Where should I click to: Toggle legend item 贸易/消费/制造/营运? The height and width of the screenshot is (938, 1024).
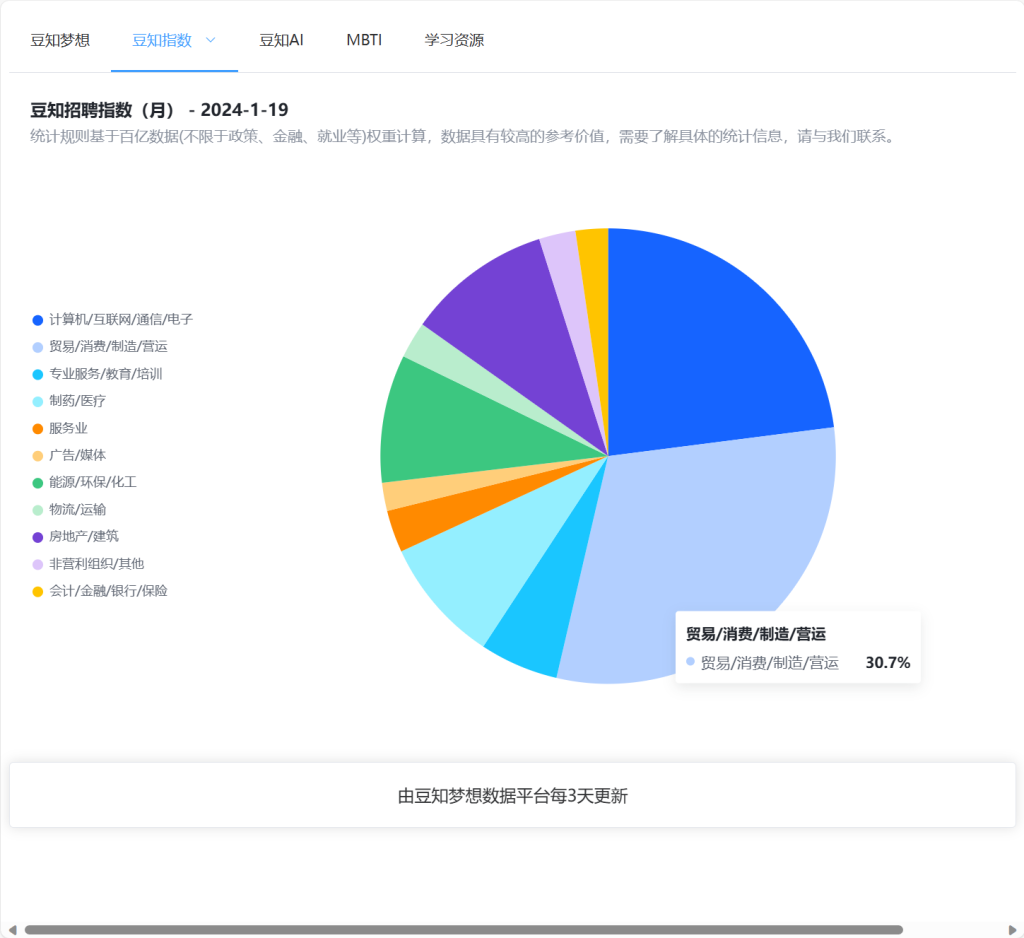pos(100,347)
